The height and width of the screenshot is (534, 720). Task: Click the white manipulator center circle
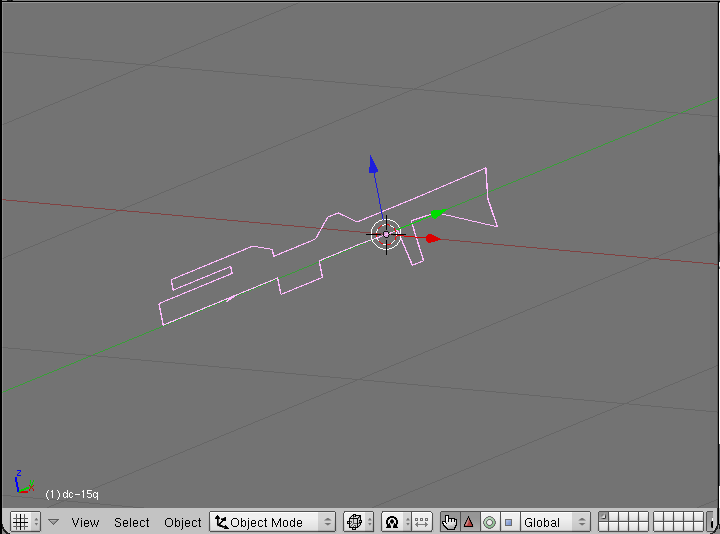386,234
